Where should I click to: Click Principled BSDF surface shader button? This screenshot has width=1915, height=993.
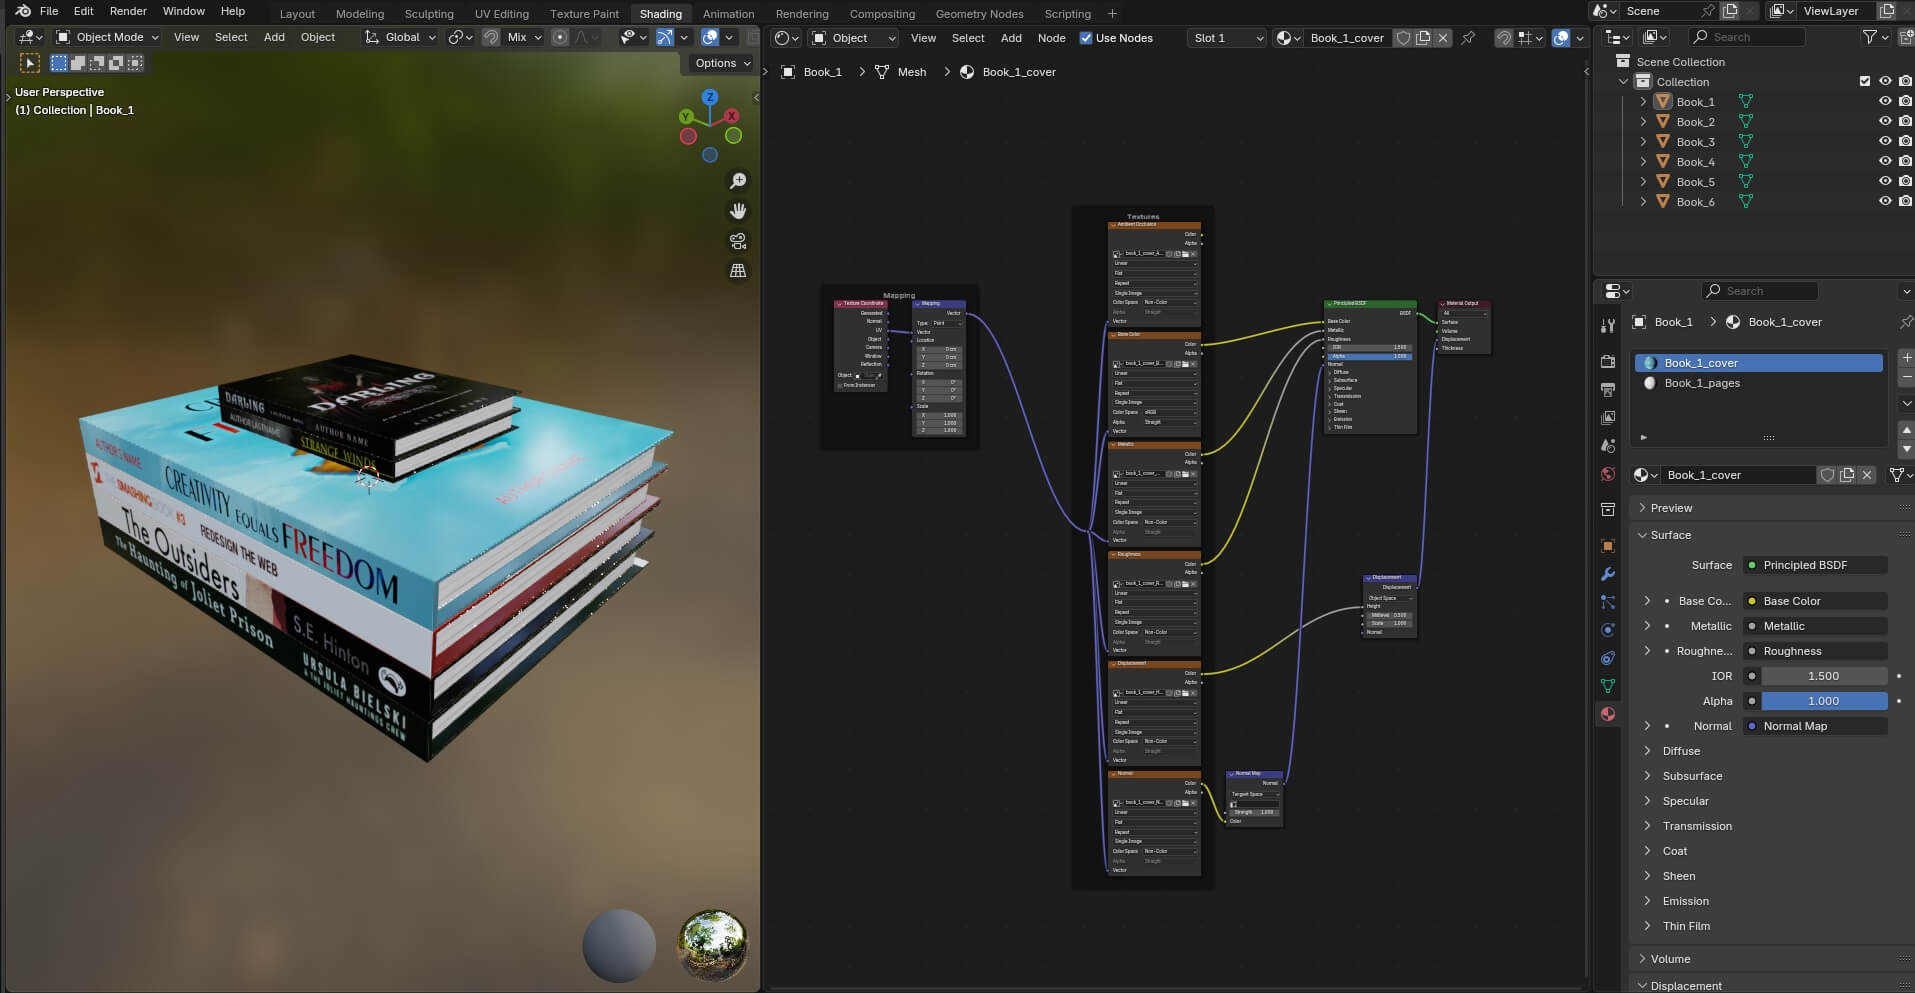pos(1815,565)
